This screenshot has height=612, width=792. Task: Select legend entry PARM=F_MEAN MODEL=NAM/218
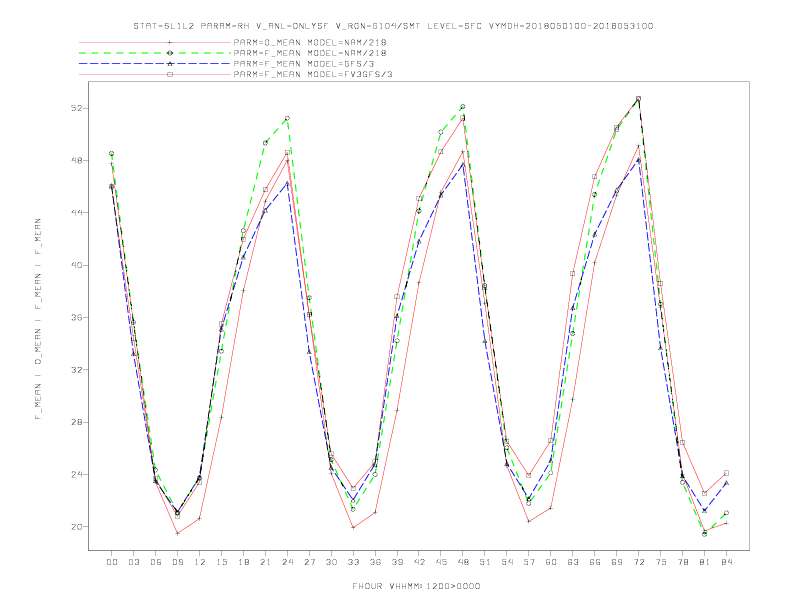pyautogui.click(x=310, y=53)
